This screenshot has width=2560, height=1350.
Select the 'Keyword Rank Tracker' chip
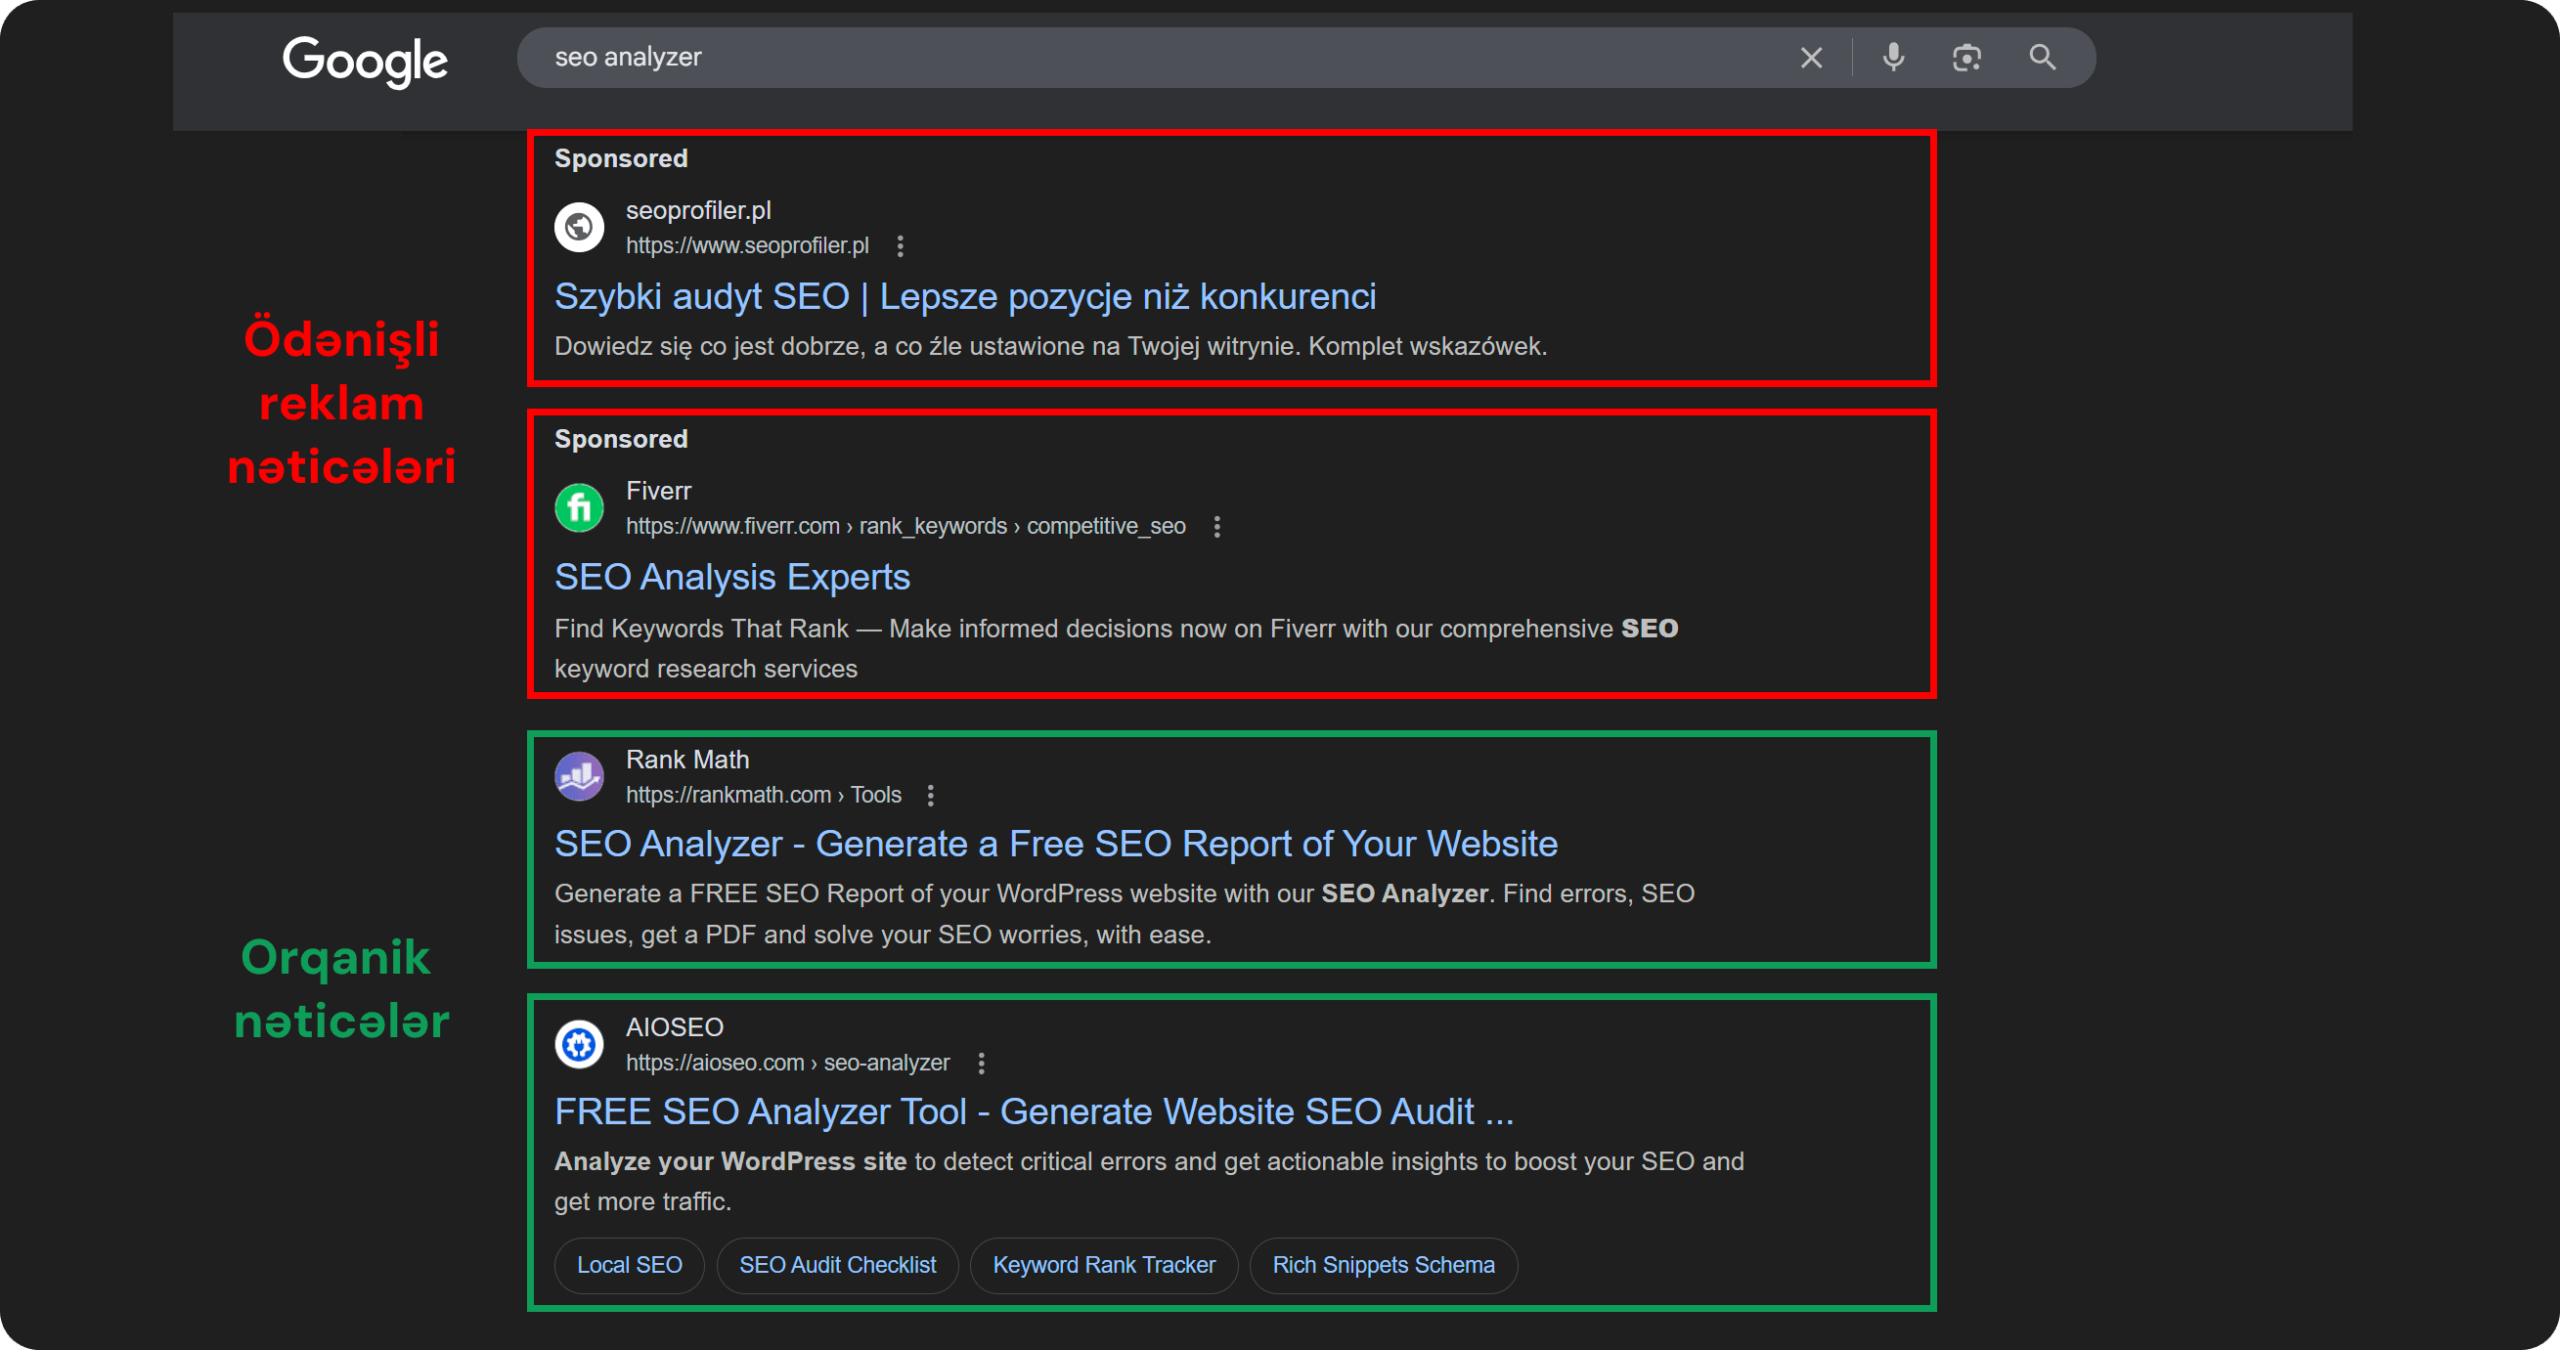pyautogui.click(x=1104, y=1266)
